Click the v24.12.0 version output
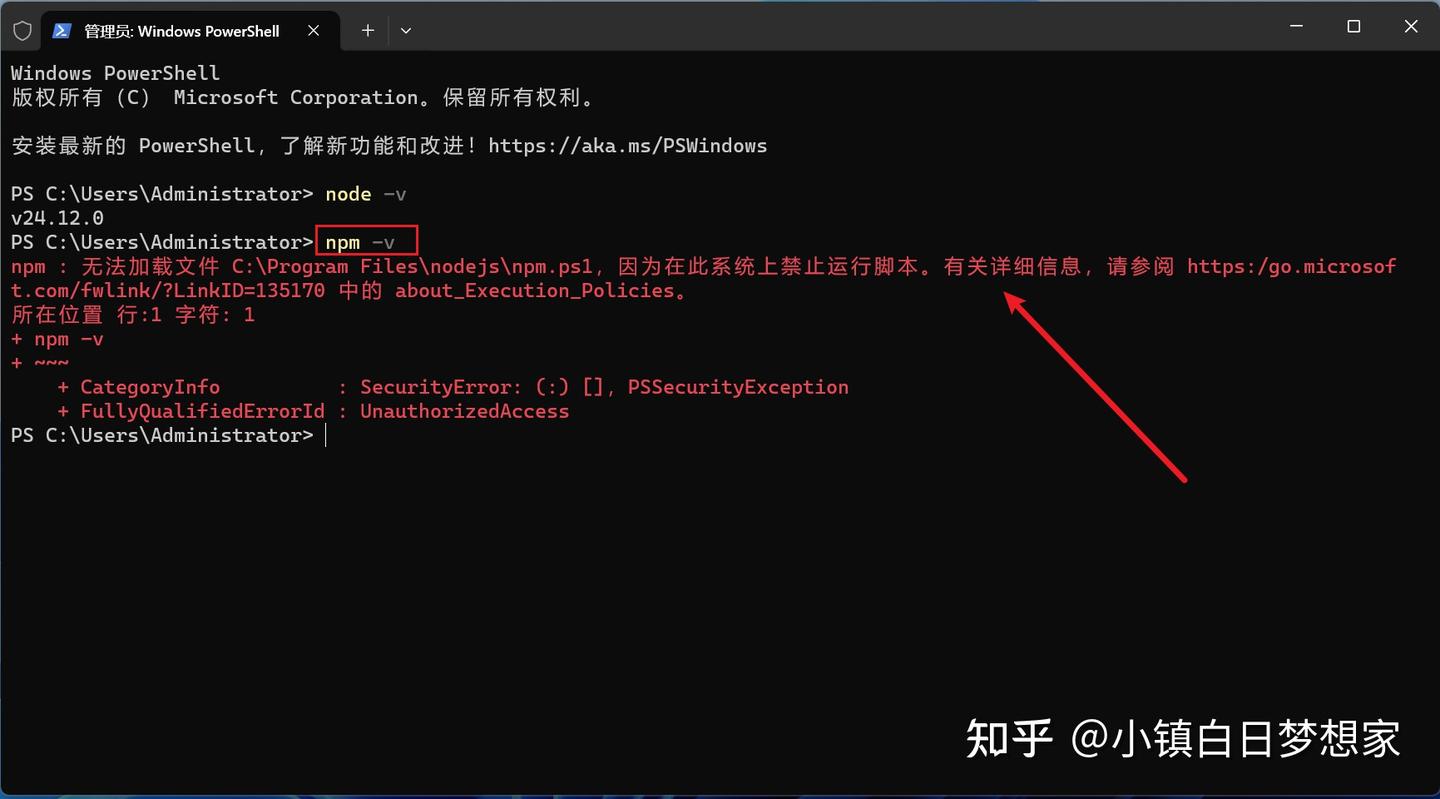This screenshot has width=1440, height=799. (x=57, y=218)
